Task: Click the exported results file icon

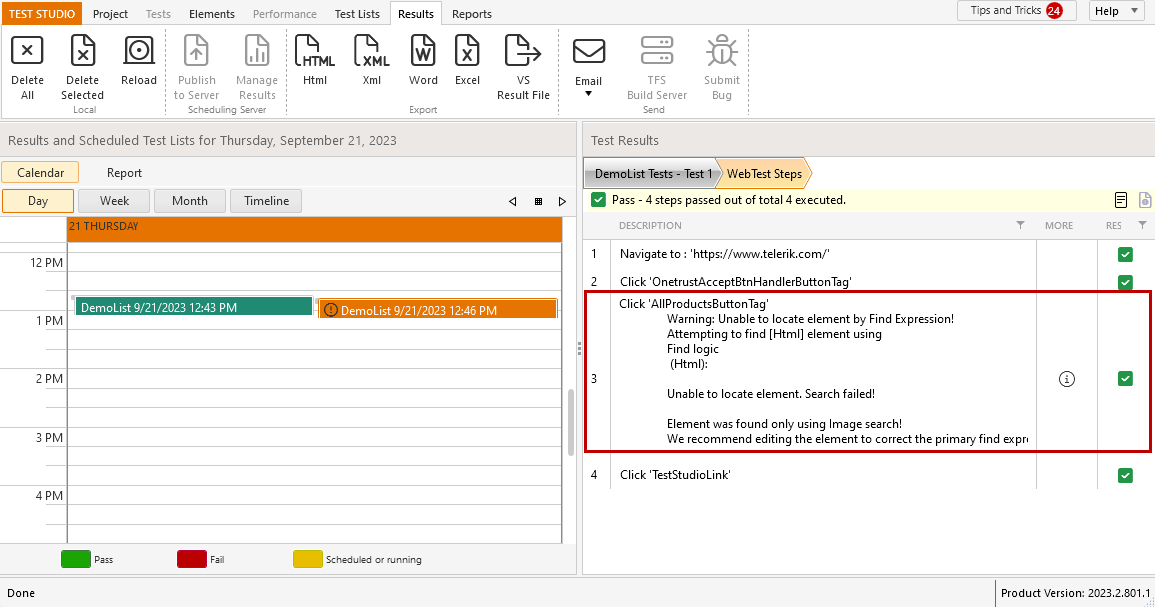Action: [x=1145, y=200]
